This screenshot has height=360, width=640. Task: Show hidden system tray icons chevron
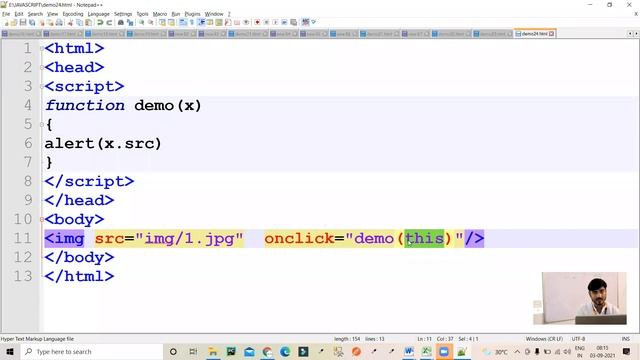[x=517, y=351]
